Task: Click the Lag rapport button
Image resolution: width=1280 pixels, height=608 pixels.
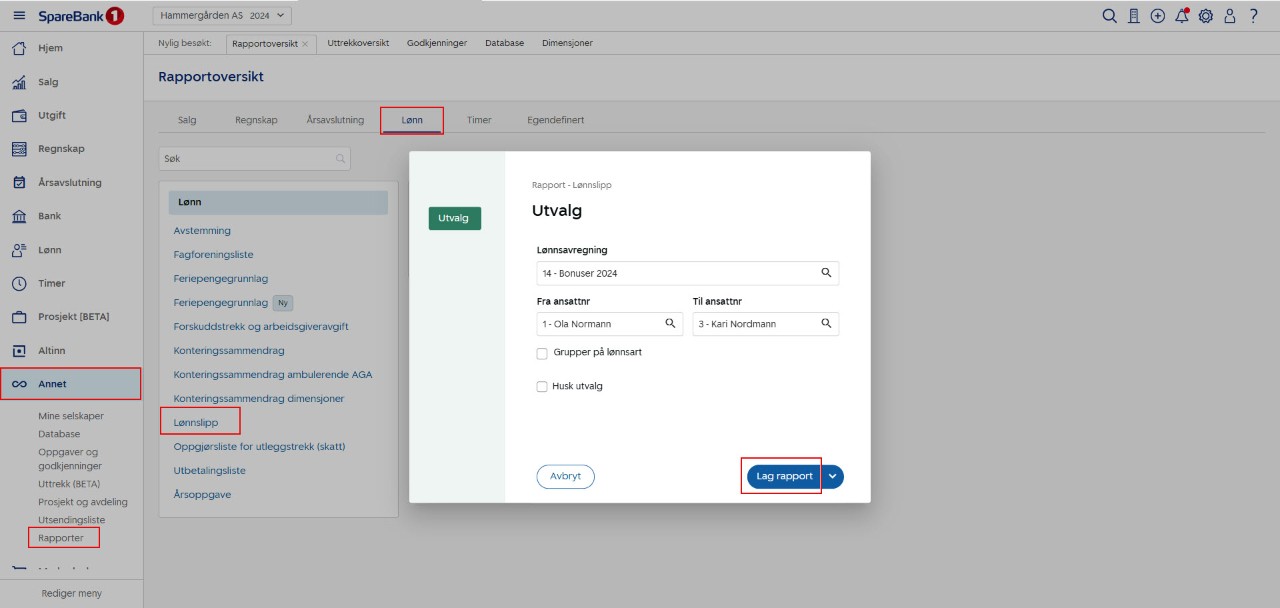Action: click(784, 477)
